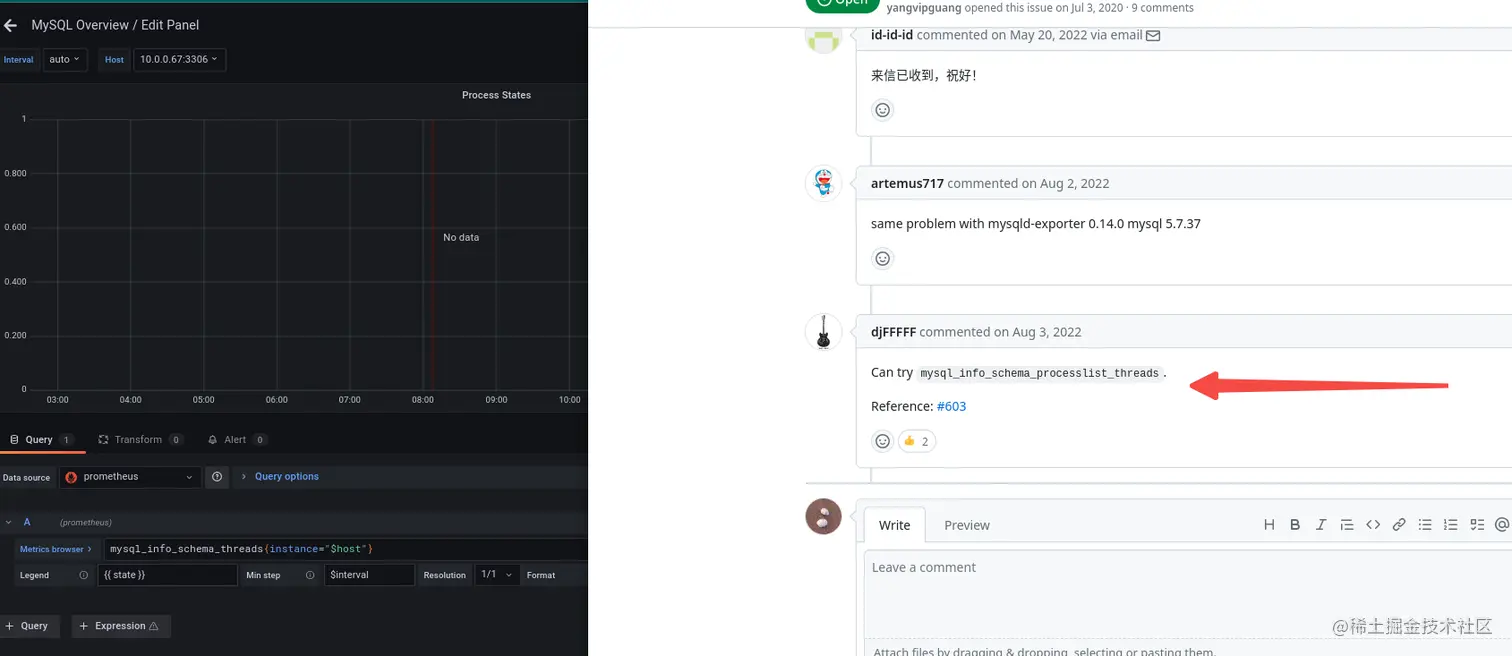Open the Resolution 1/1 dropdown
The height and width of the screenshot is (656, 1512).
[x=497, y=575]
